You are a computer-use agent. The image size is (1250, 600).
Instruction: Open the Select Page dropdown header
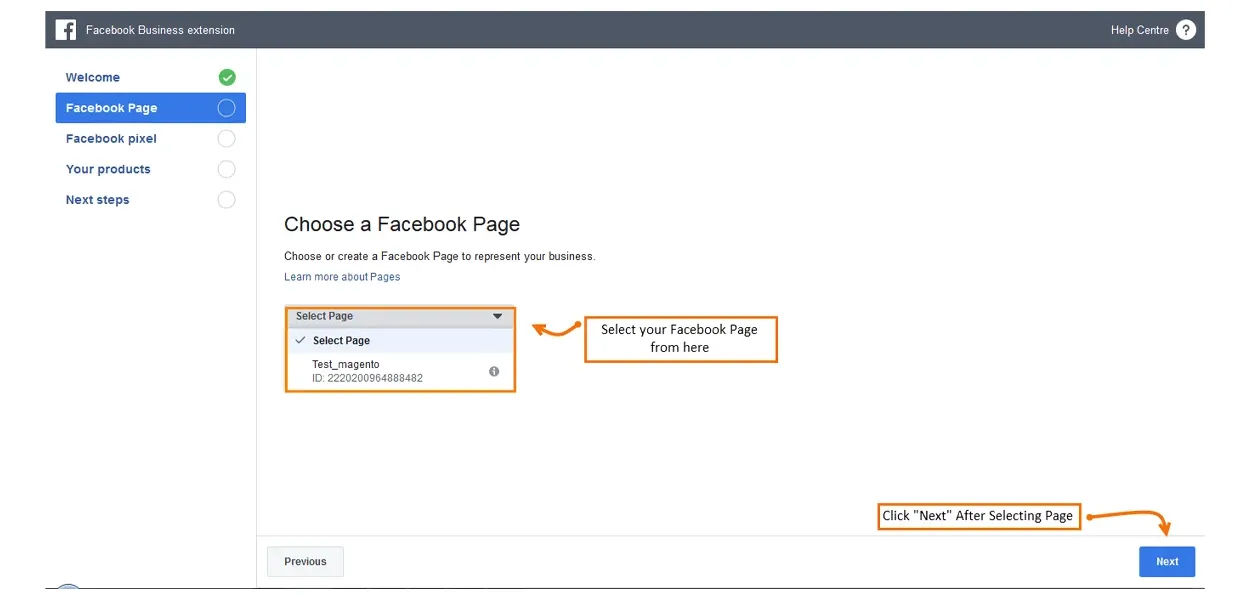[390, 316]
